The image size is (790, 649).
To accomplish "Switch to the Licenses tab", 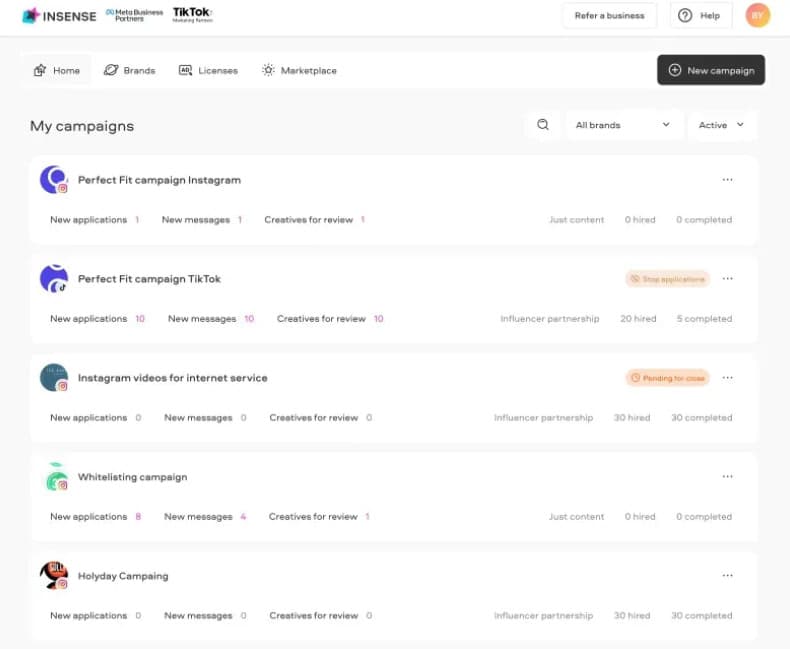I will 208,71.
